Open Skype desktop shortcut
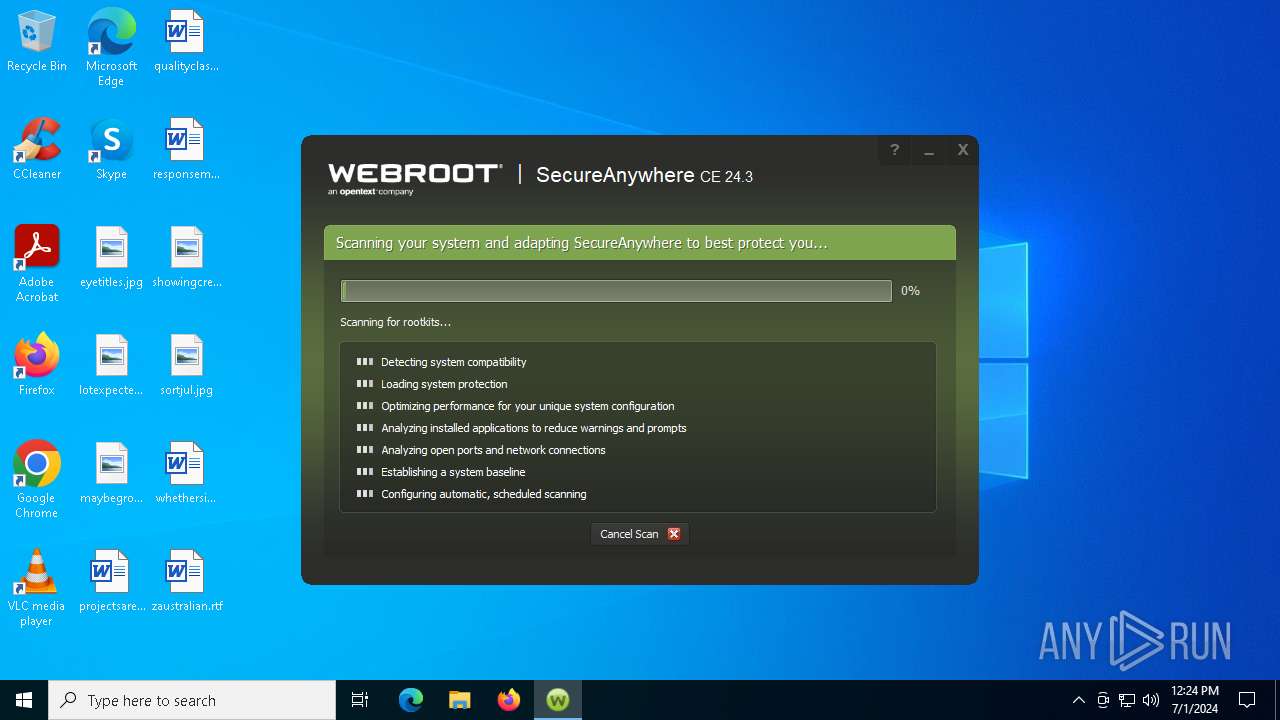Image resolution: width=1280 pixels, height=720 pixels. (111, 150)
